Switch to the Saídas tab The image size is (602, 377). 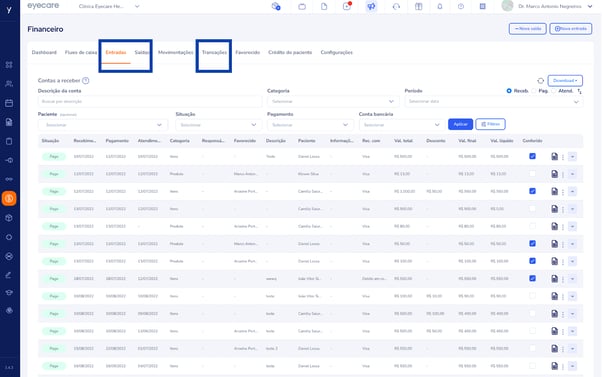coord(142,52)
